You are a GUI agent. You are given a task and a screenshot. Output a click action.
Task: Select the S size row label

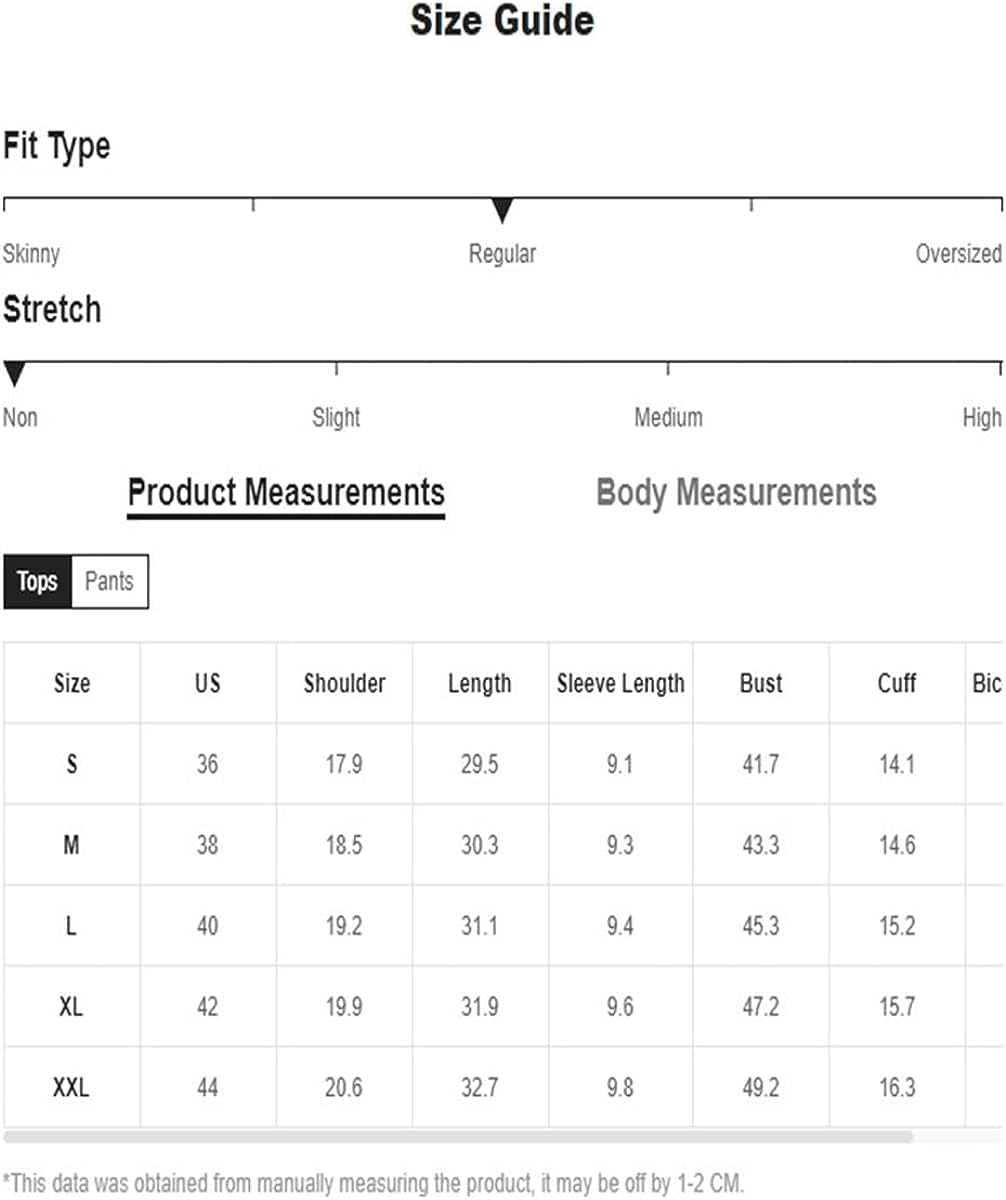(x=71, y=765)
